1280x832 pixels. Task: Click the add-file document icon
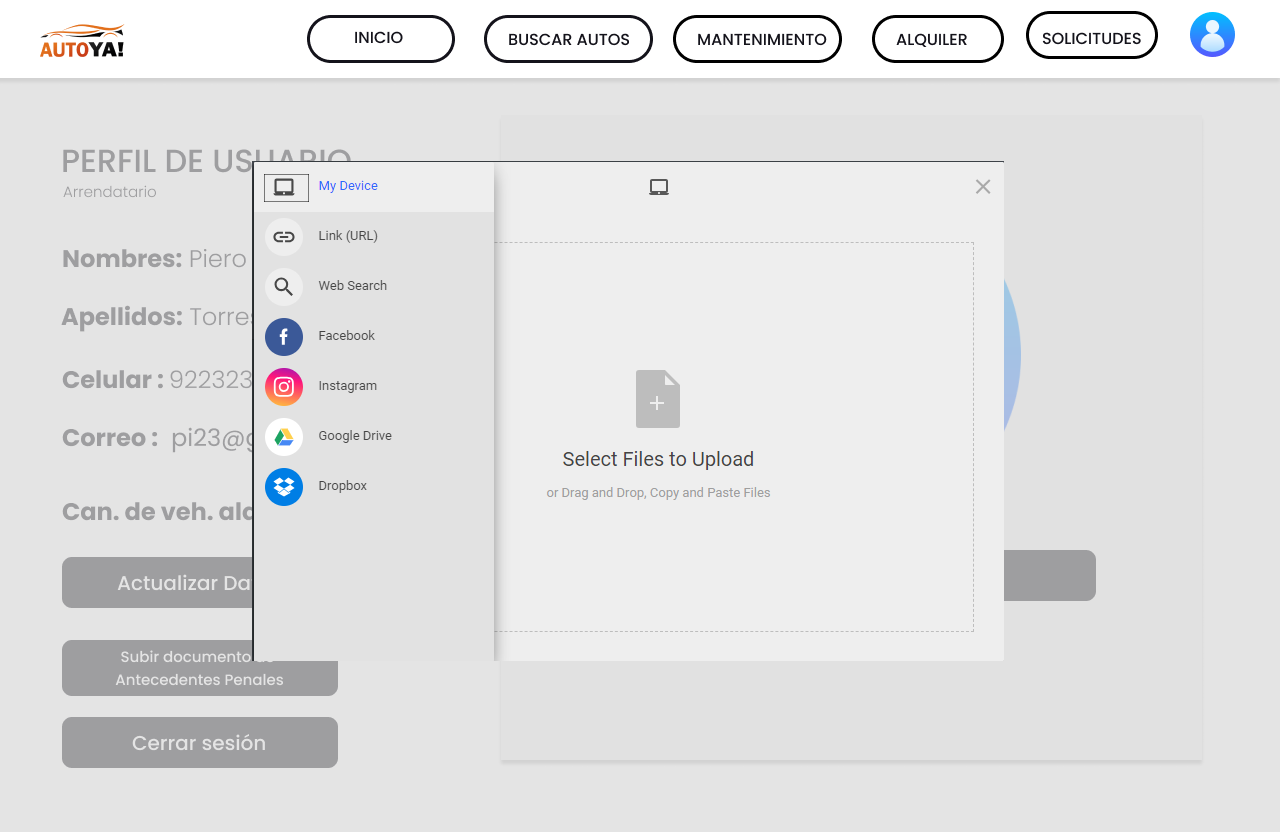coord(658,399)
